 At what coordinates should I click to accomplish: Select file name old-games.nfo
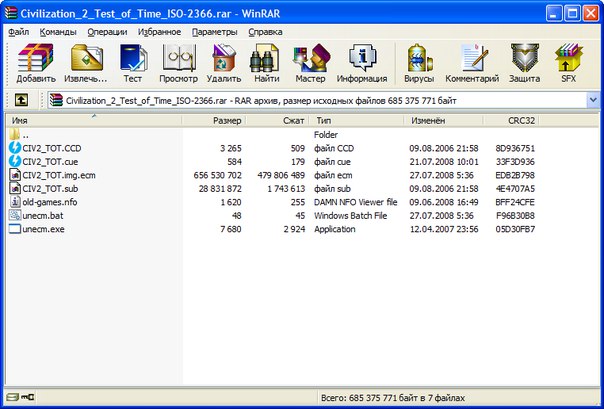50,202
